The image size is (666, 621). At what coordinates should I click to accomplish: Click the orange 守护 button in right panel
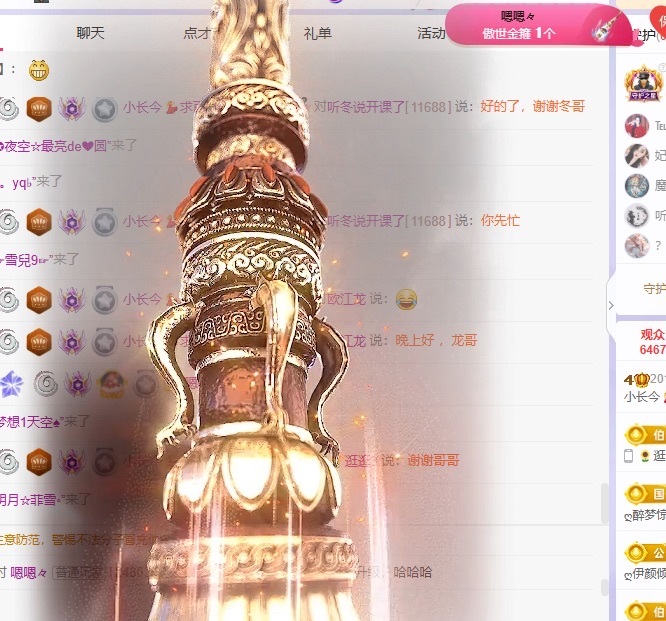[655, 289]
